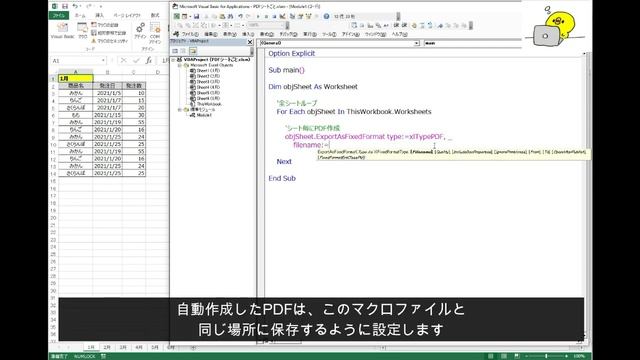Click the マクロ ribbon button in Excel
This screenshot has height=360, width=640.
pyautogui.click(x=83, y=31)
